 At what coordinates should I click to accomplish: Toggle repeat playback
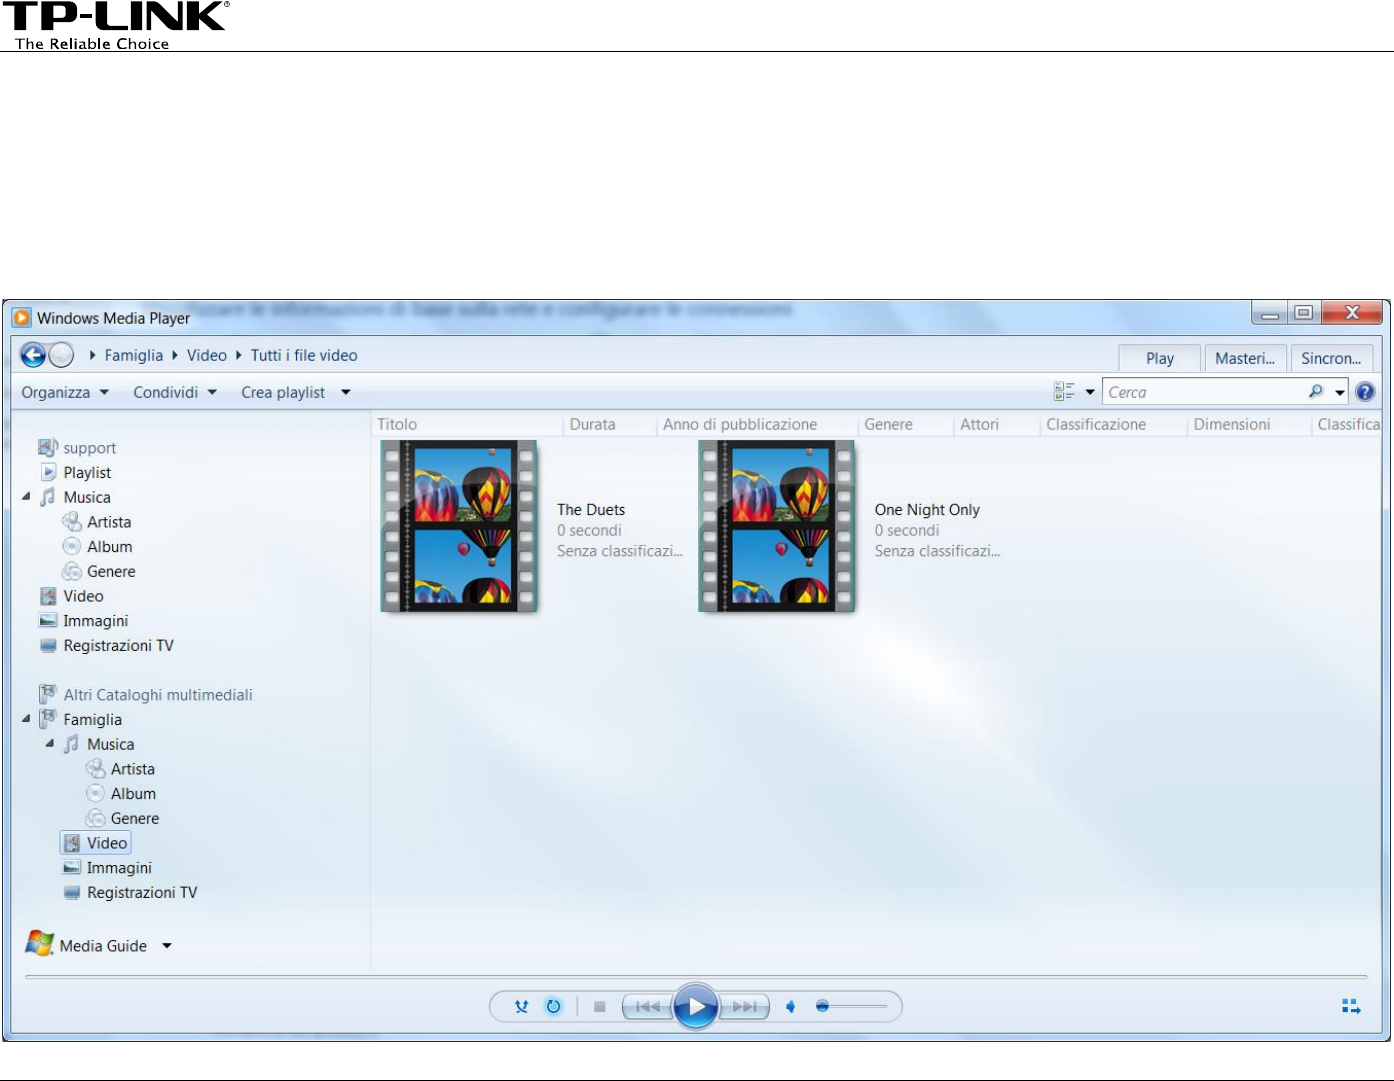553,1007
